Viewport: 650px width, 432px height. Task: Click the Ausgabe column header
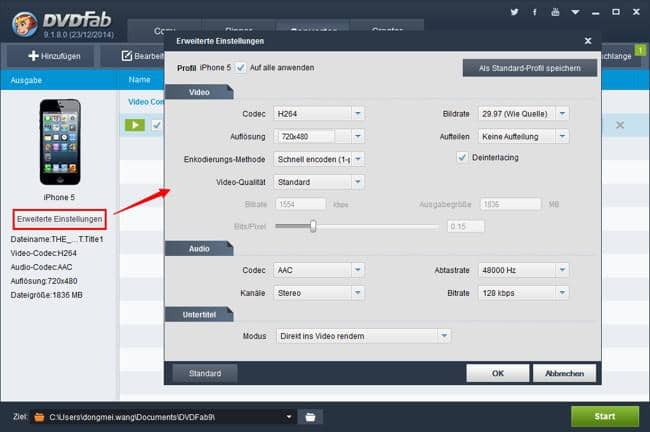[26, 80]
